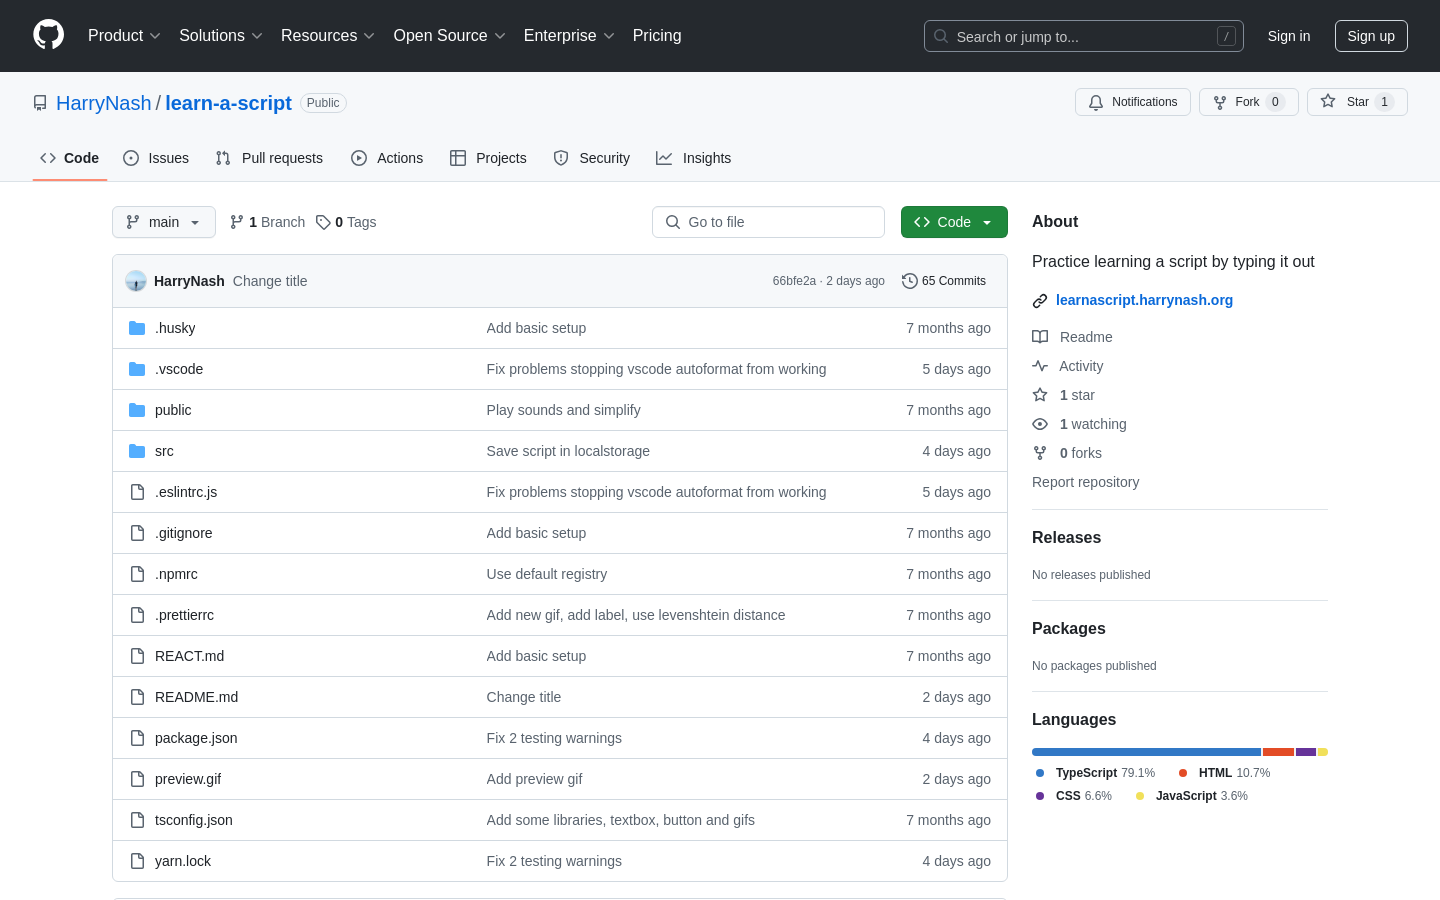This screenshot has height=900, width=1440.
Task: Focus the Go to file field
Action: [768, 222]
